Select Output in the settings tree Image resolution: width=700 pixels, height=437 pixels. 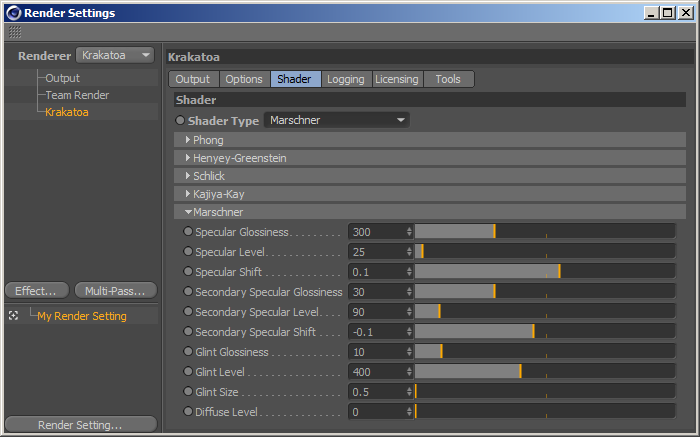62,78
